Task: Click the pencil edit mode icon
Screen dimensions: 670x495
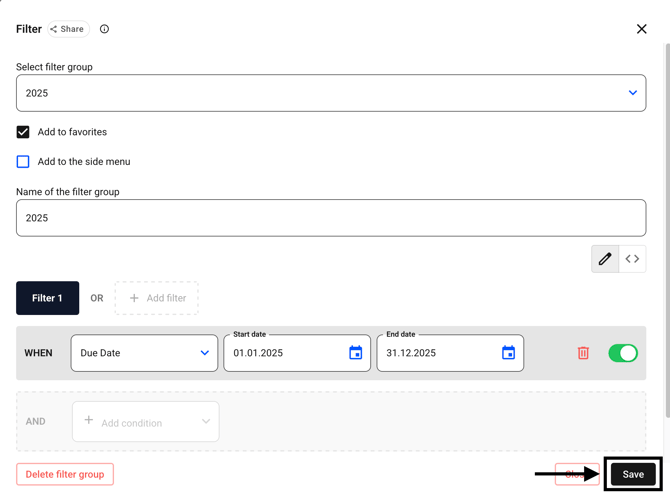Action: [605, 259]
